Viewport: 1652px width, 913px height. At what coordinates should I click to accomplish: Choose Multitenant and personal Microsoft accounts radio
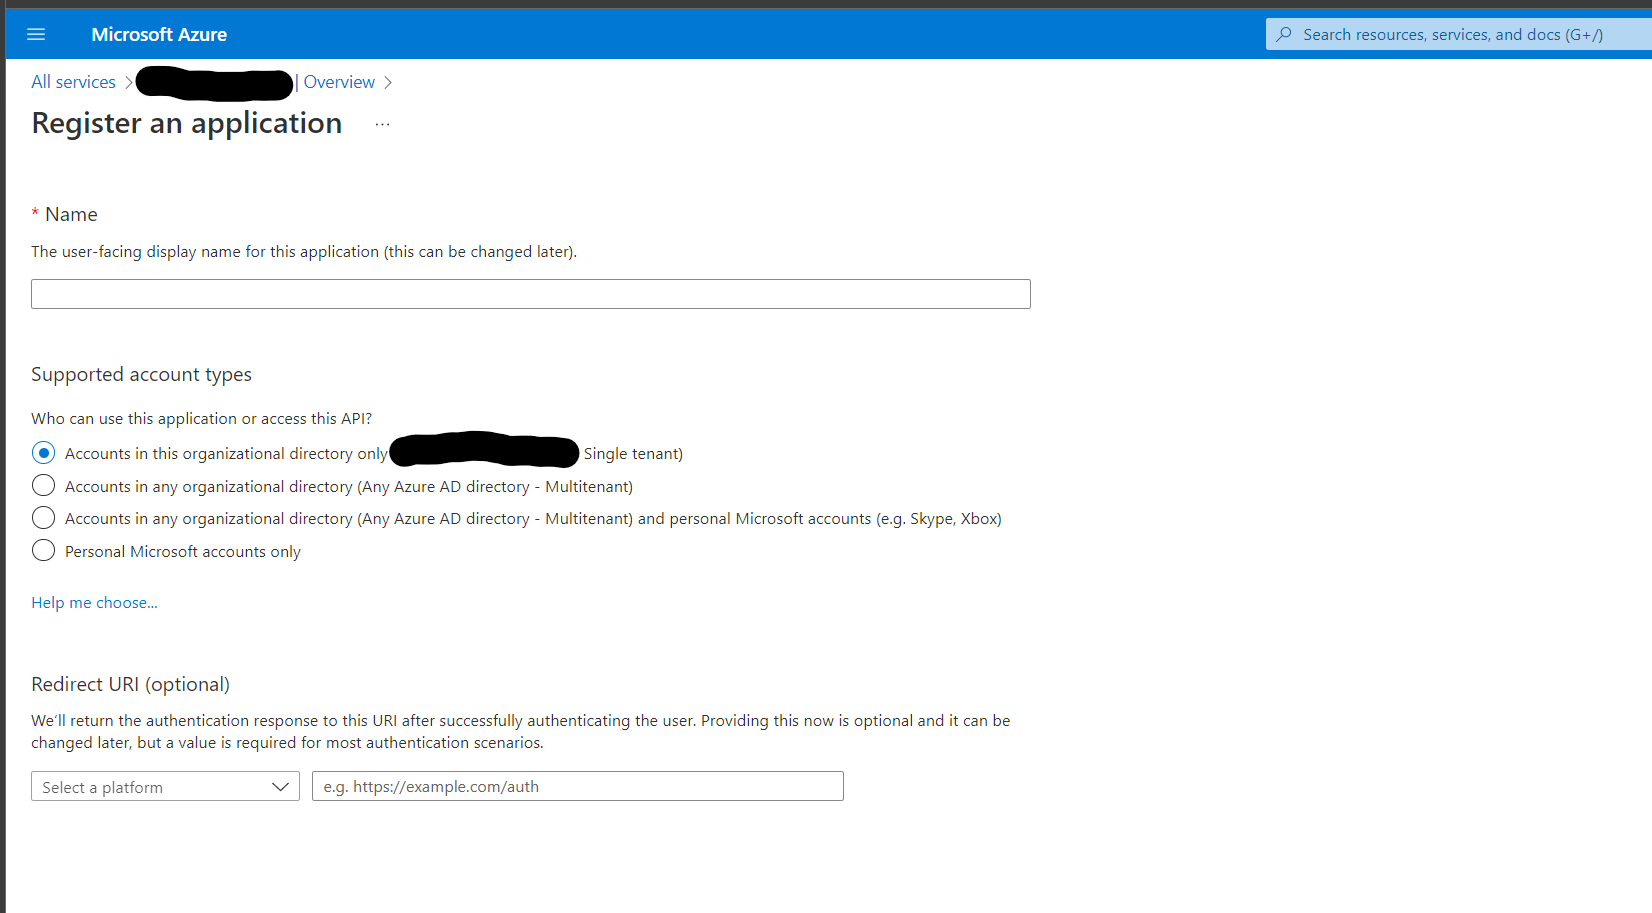43,518
